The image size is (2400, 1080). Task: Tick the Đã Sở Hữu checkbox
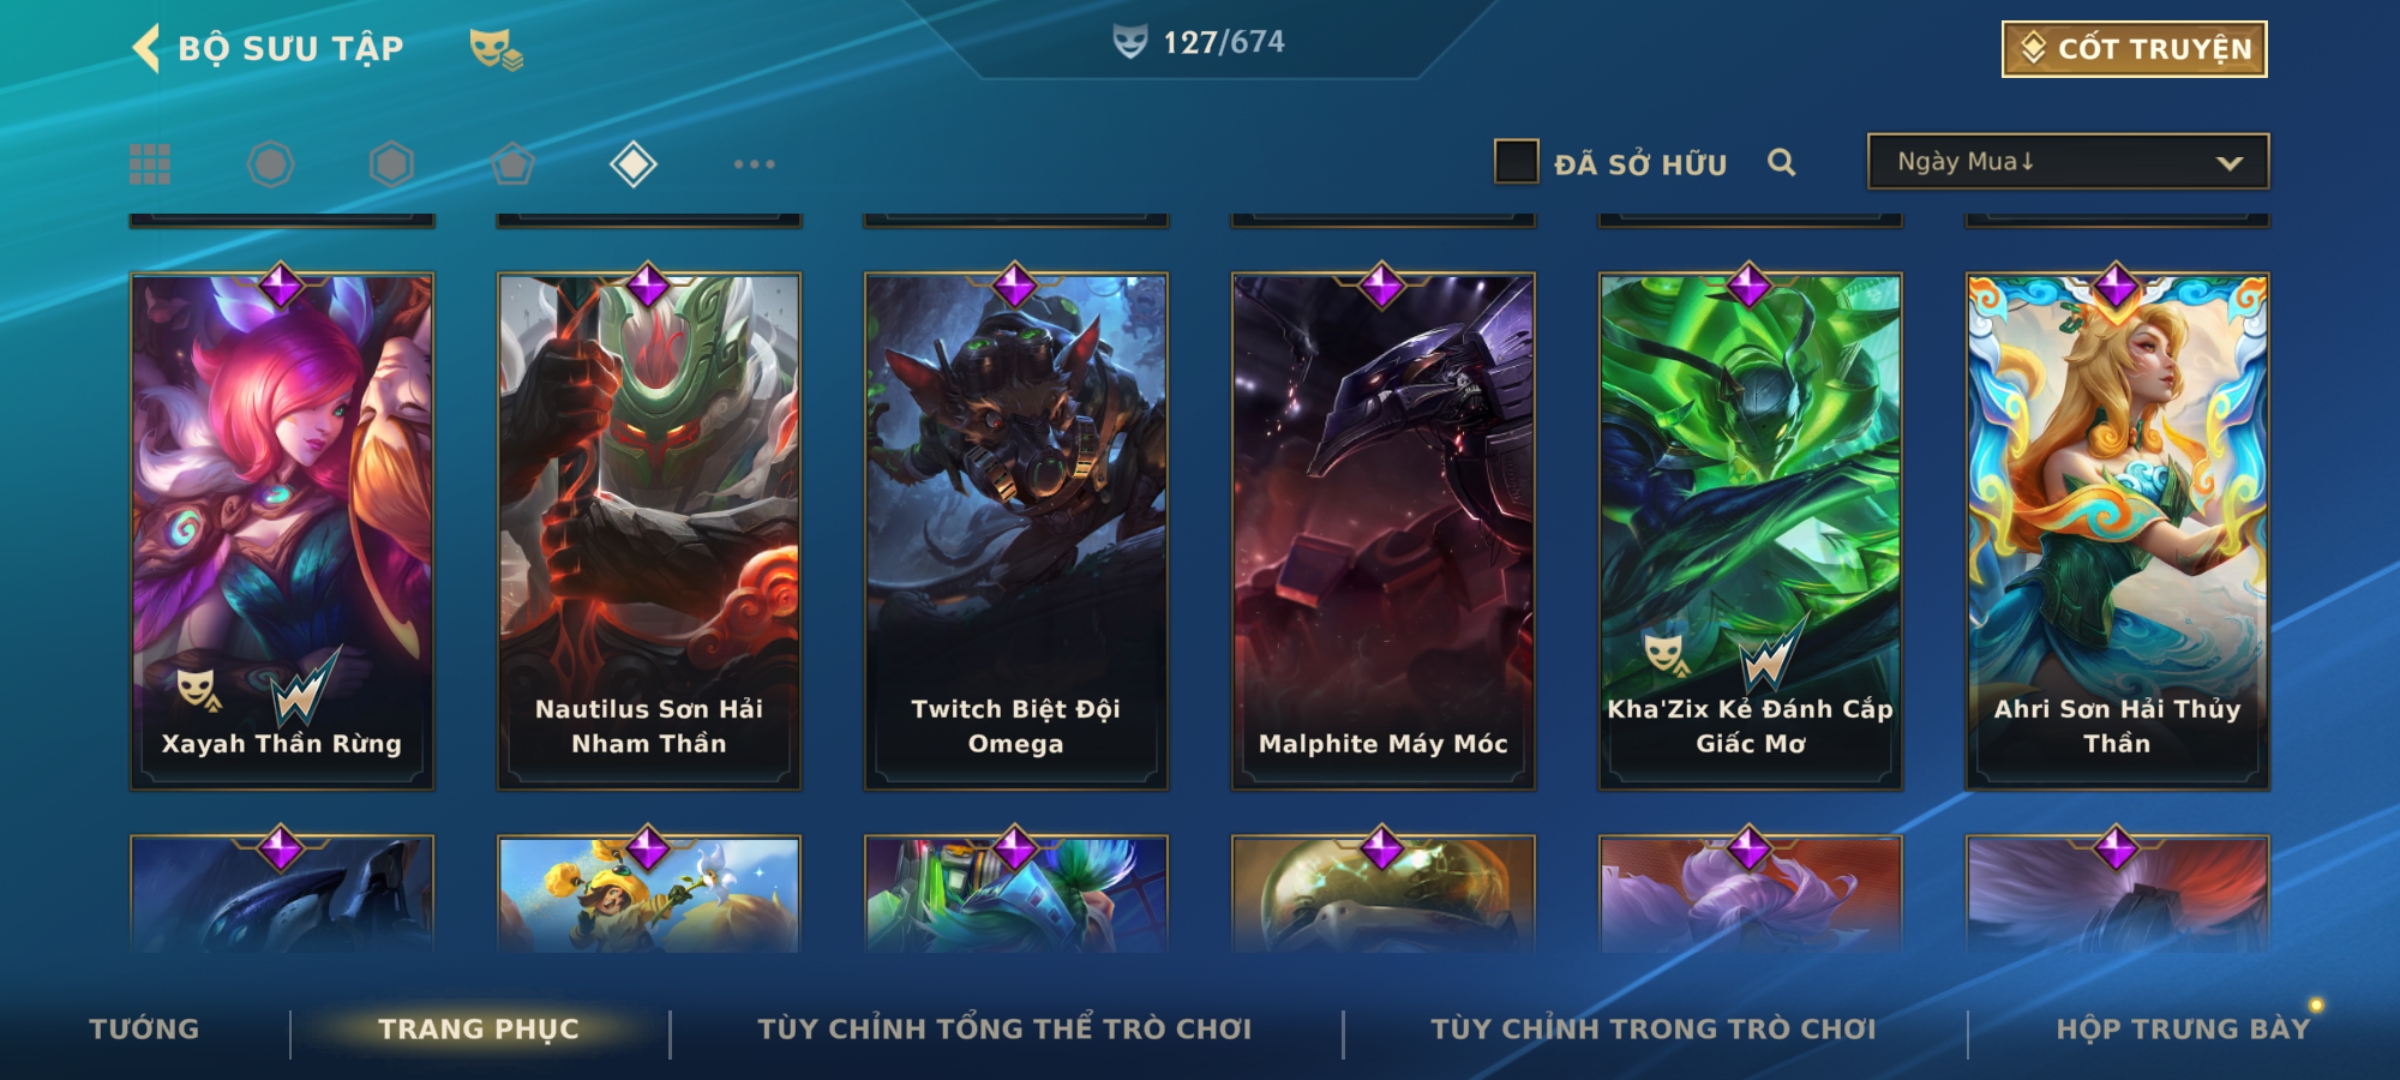pos(1516,162)
